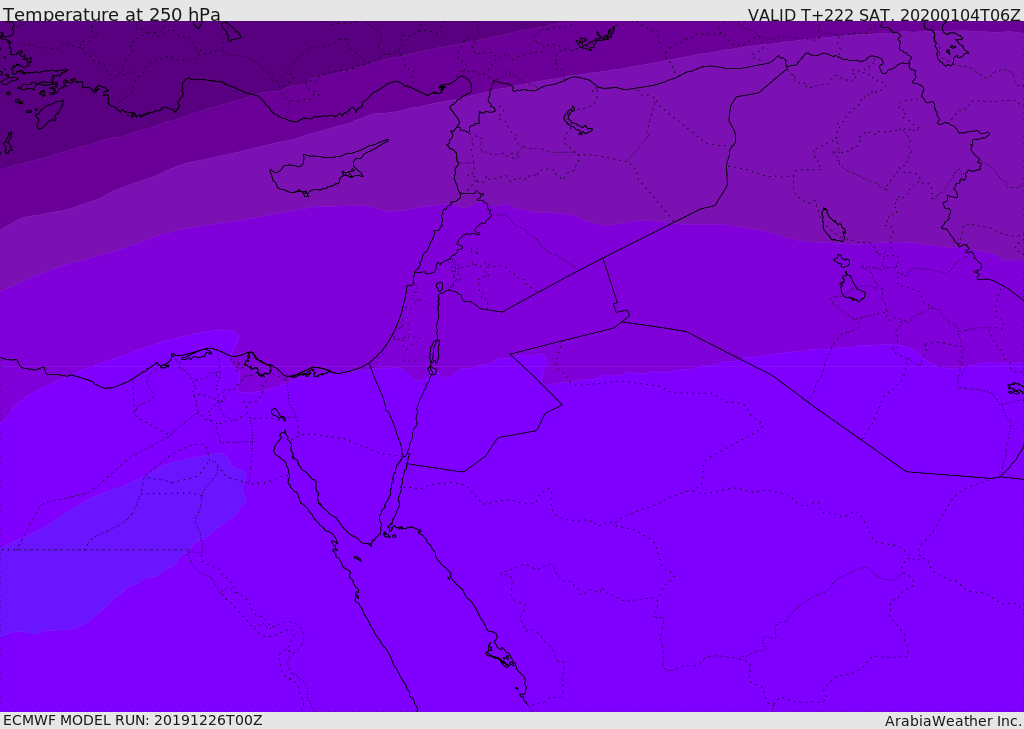The image size is (1024, 729).
Task: Click the 'ArabiaWeather Inc' credit text
Action: click(953, 721)
